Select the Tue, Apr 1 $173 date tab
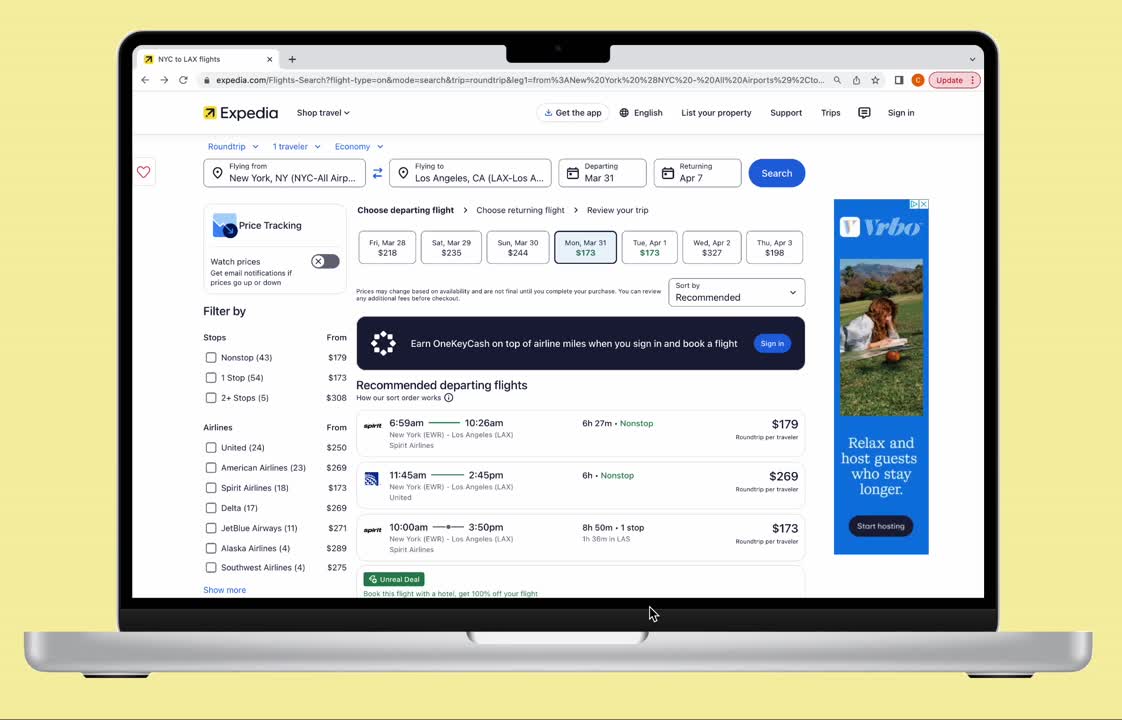 [650, 248]
